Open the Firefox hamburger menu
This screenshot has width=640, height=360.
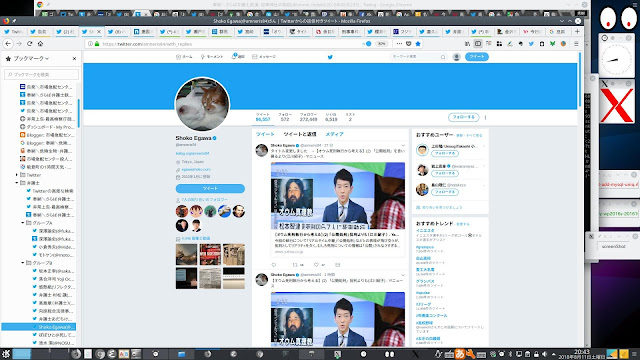576,44
